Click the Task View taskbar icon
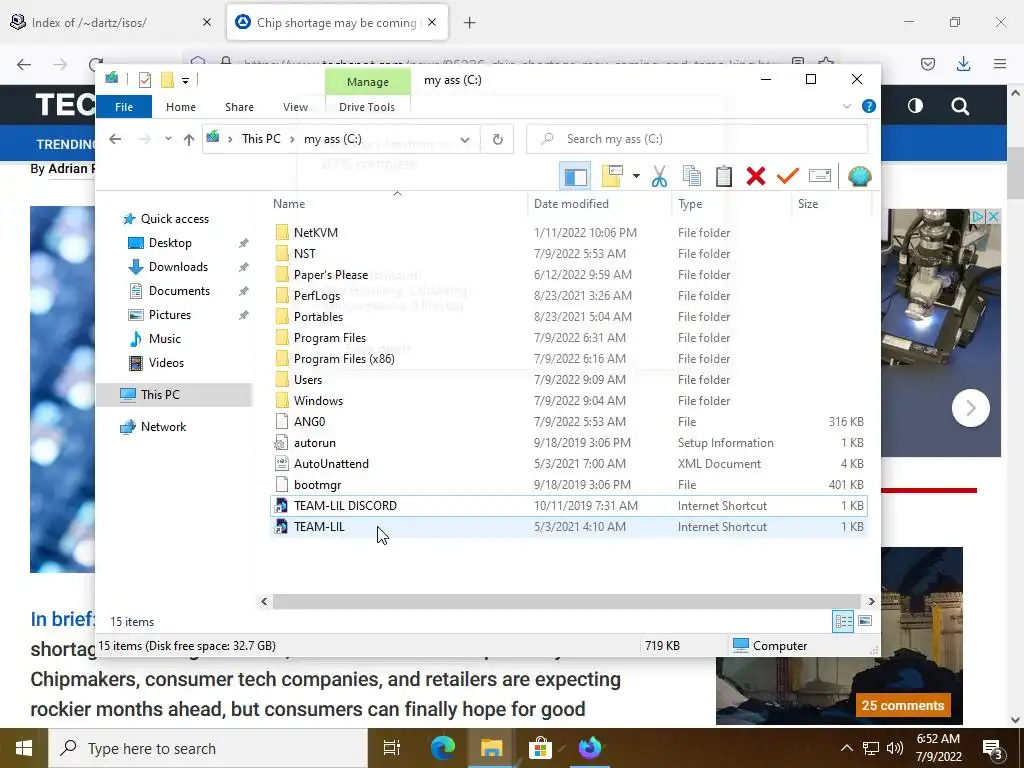The width and height of the screenshot is (1024, 768). [x=392, y=748]
